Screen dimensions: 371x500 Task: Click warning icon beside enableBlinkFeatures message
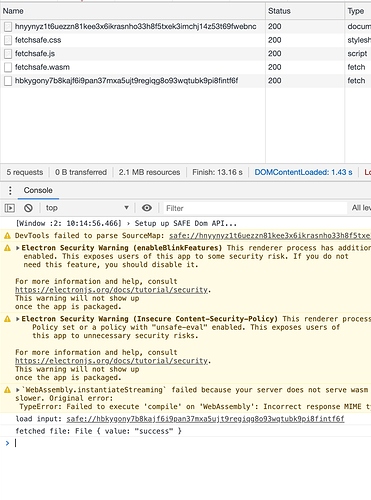7,248
